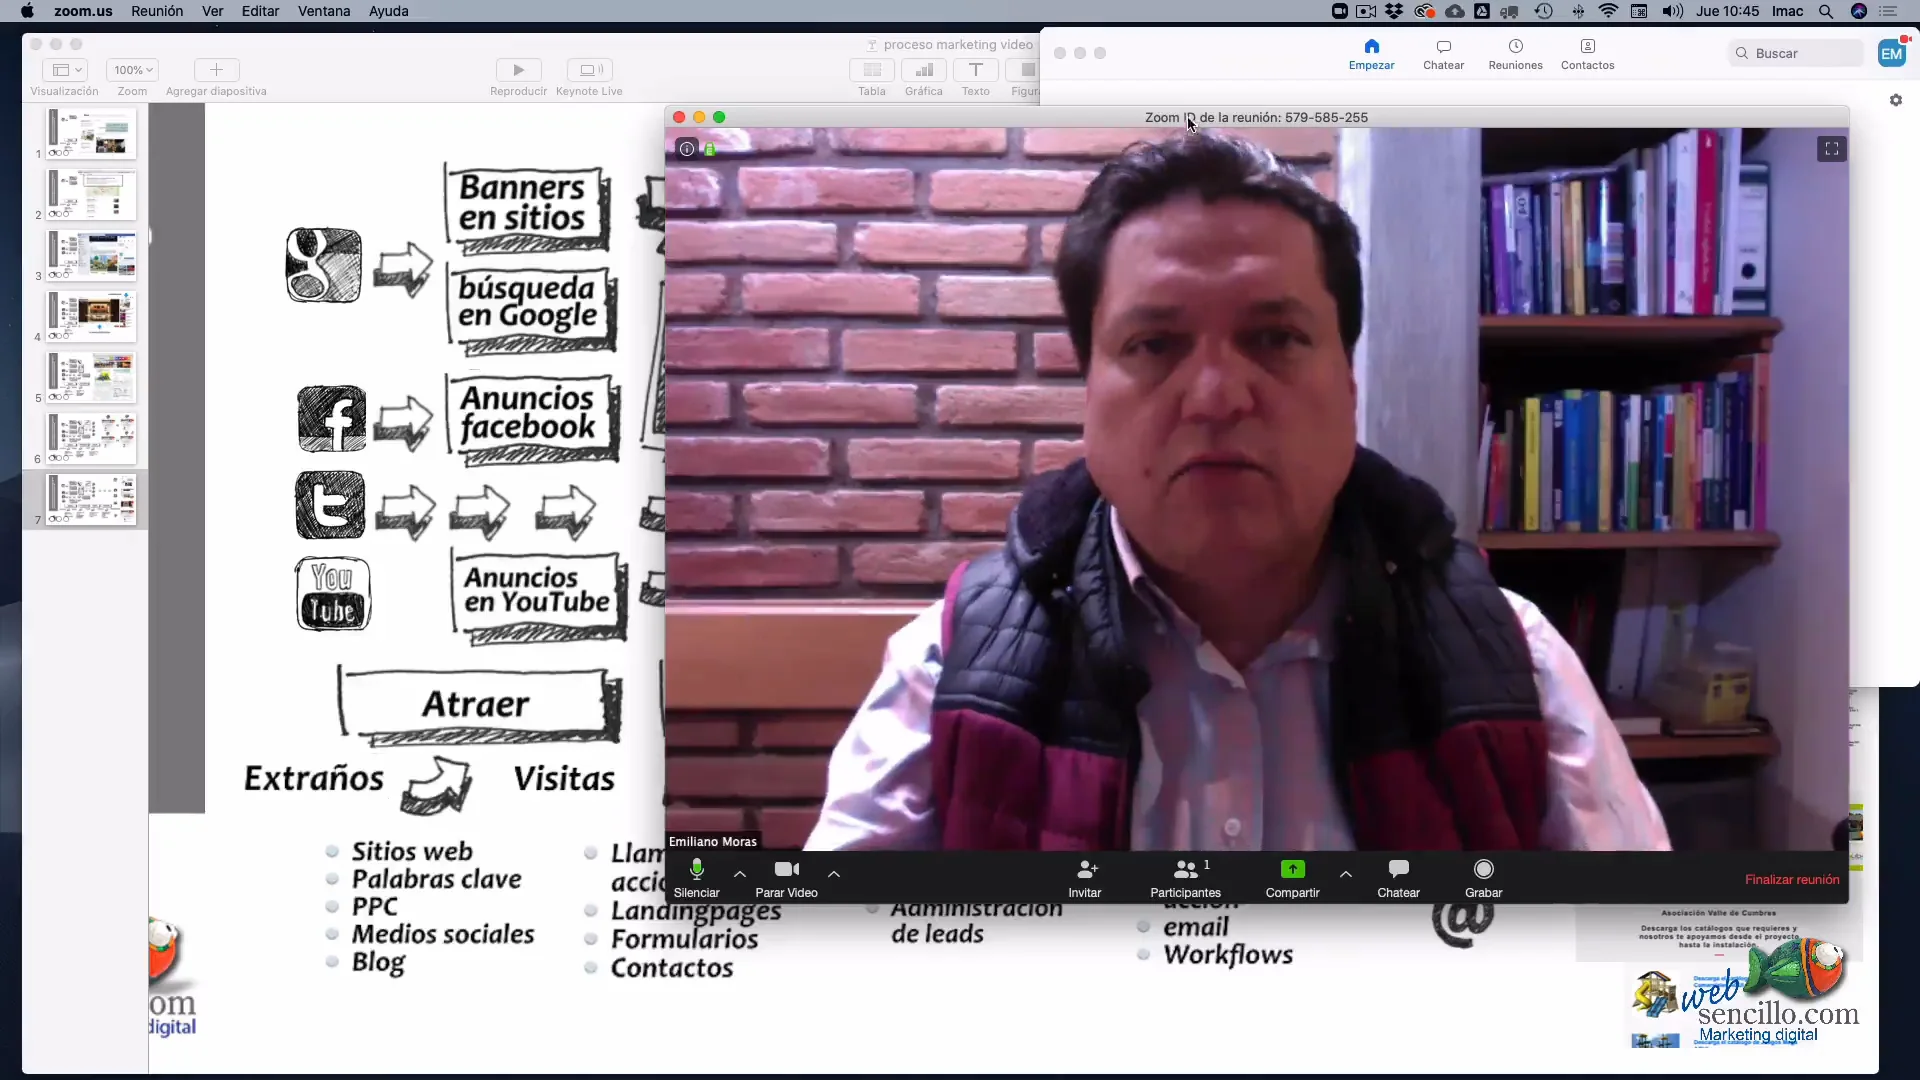Open meeting info icon on video

pyautogui.click(x=687, y=149)
